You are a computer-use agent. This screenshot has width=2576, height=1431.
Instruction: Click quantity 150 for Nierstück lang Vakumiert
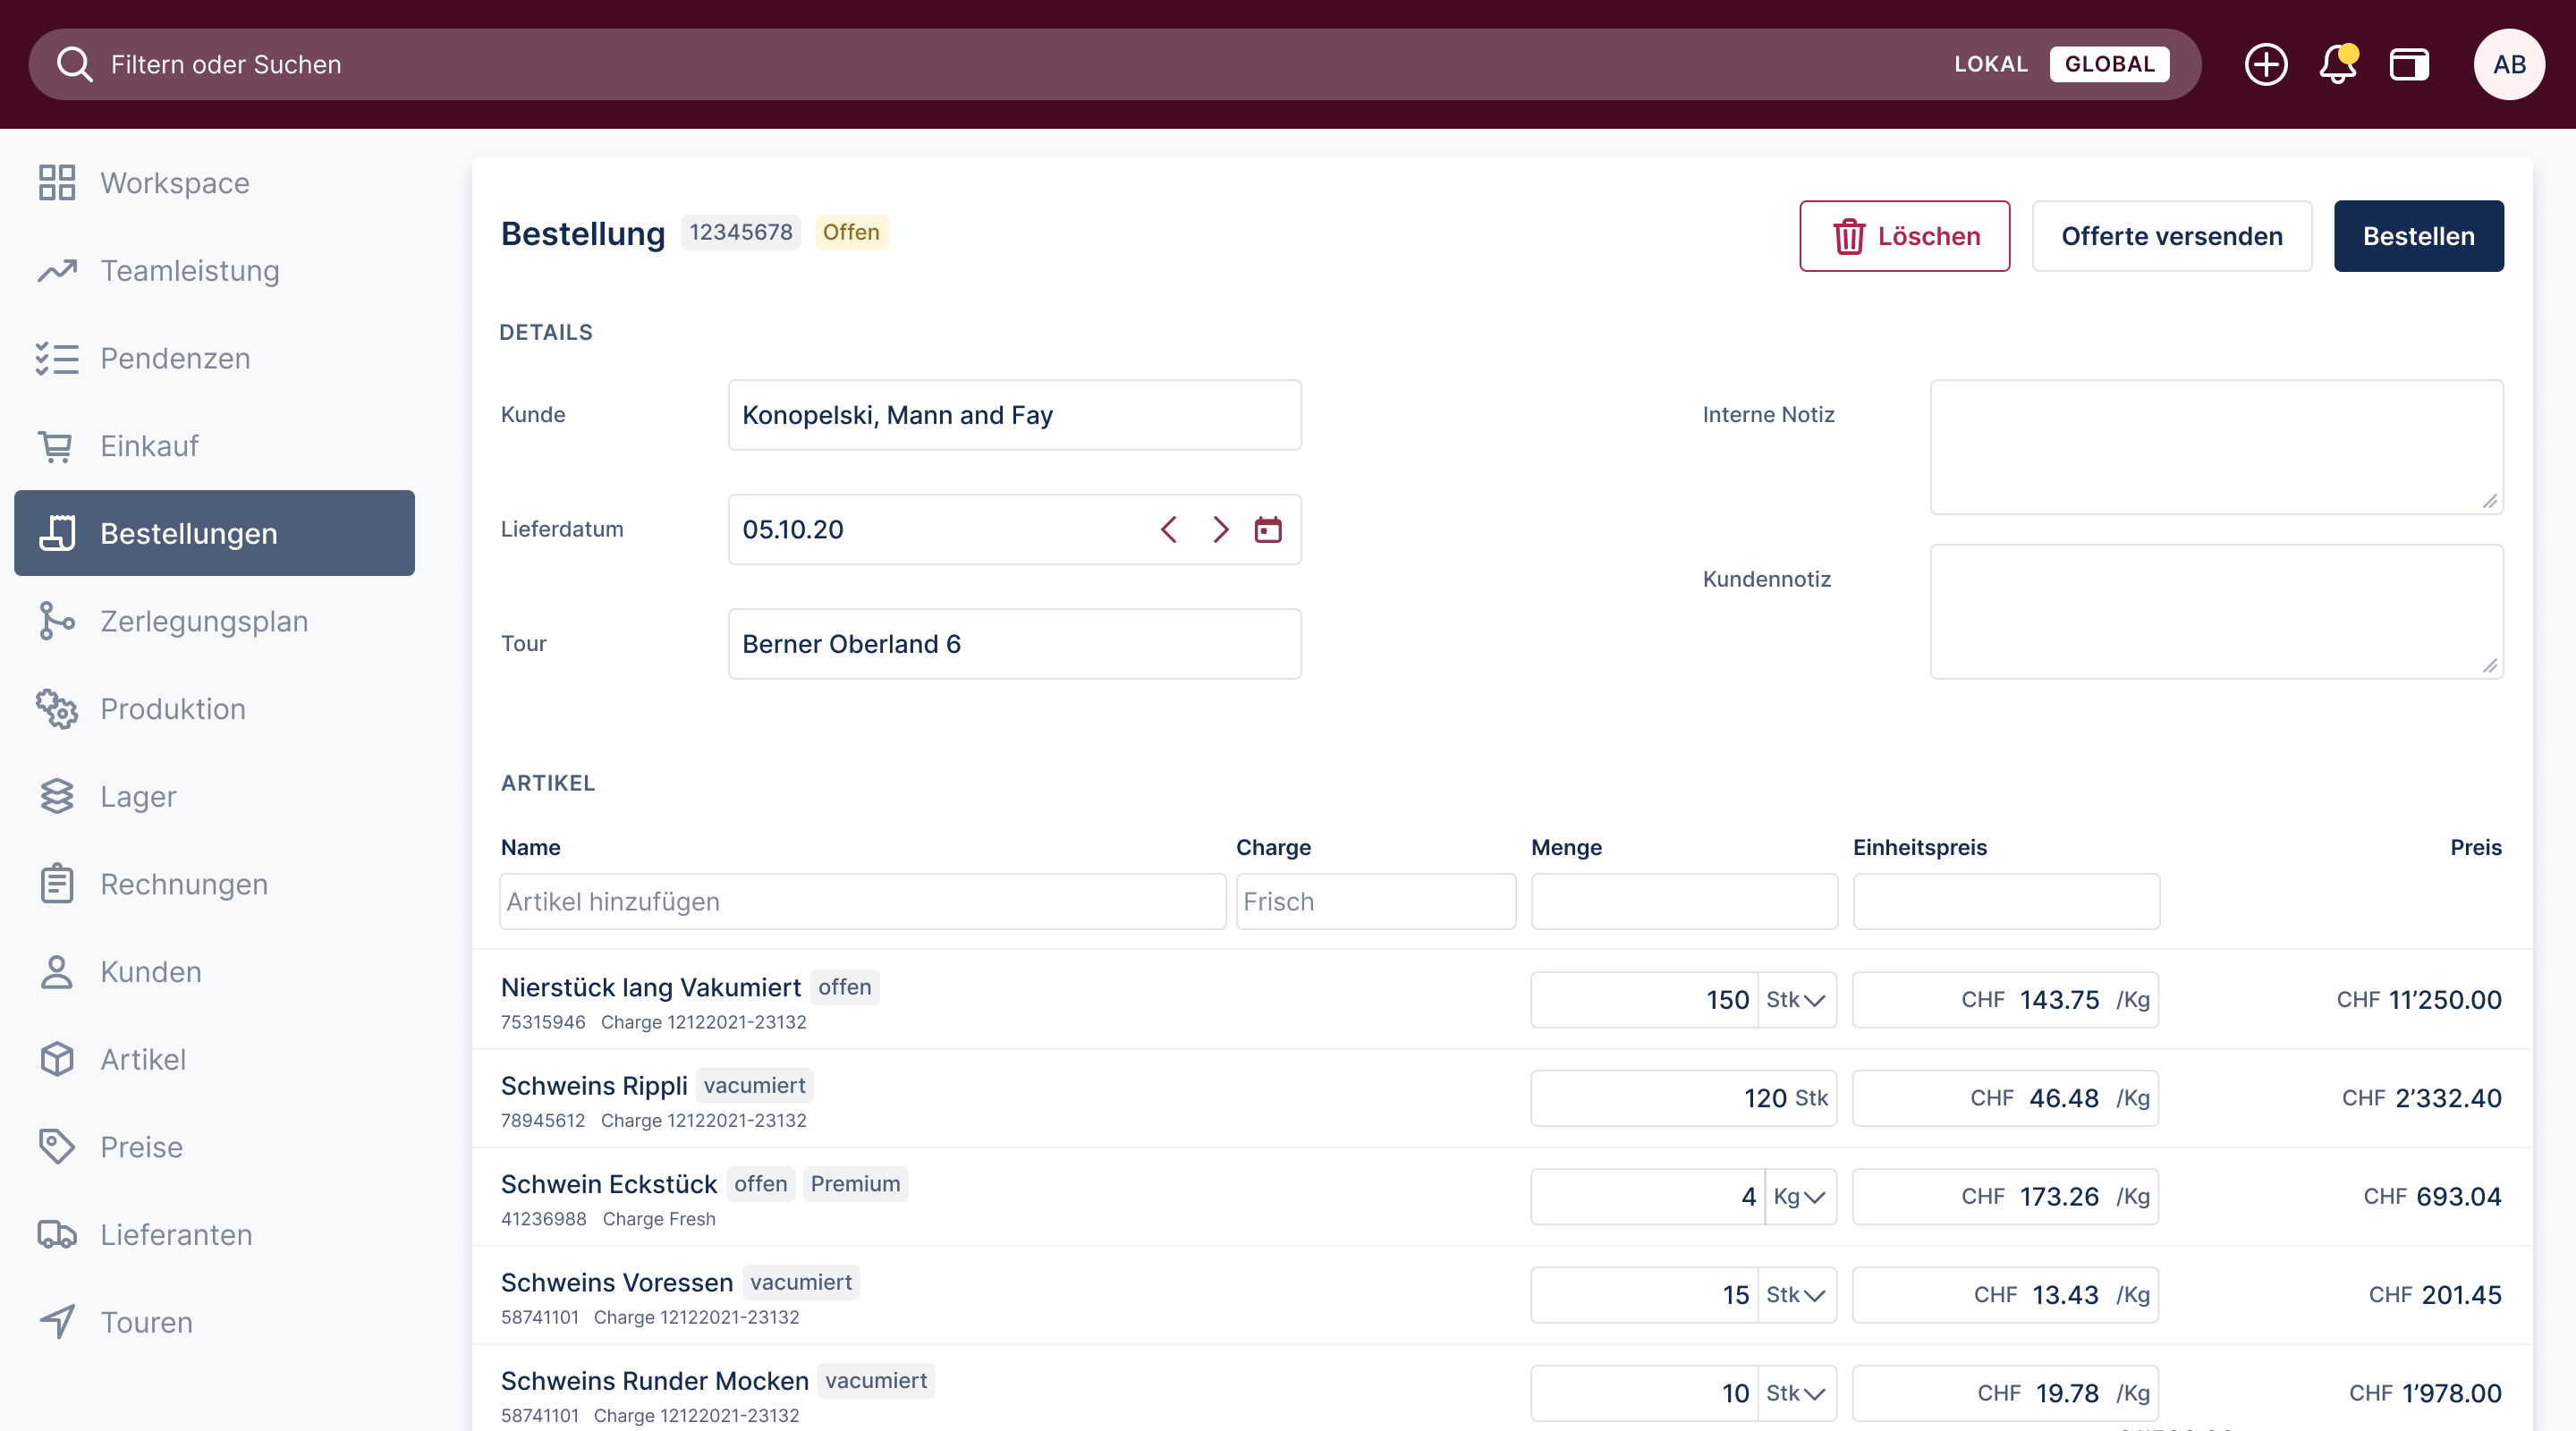(1727, 1000)
